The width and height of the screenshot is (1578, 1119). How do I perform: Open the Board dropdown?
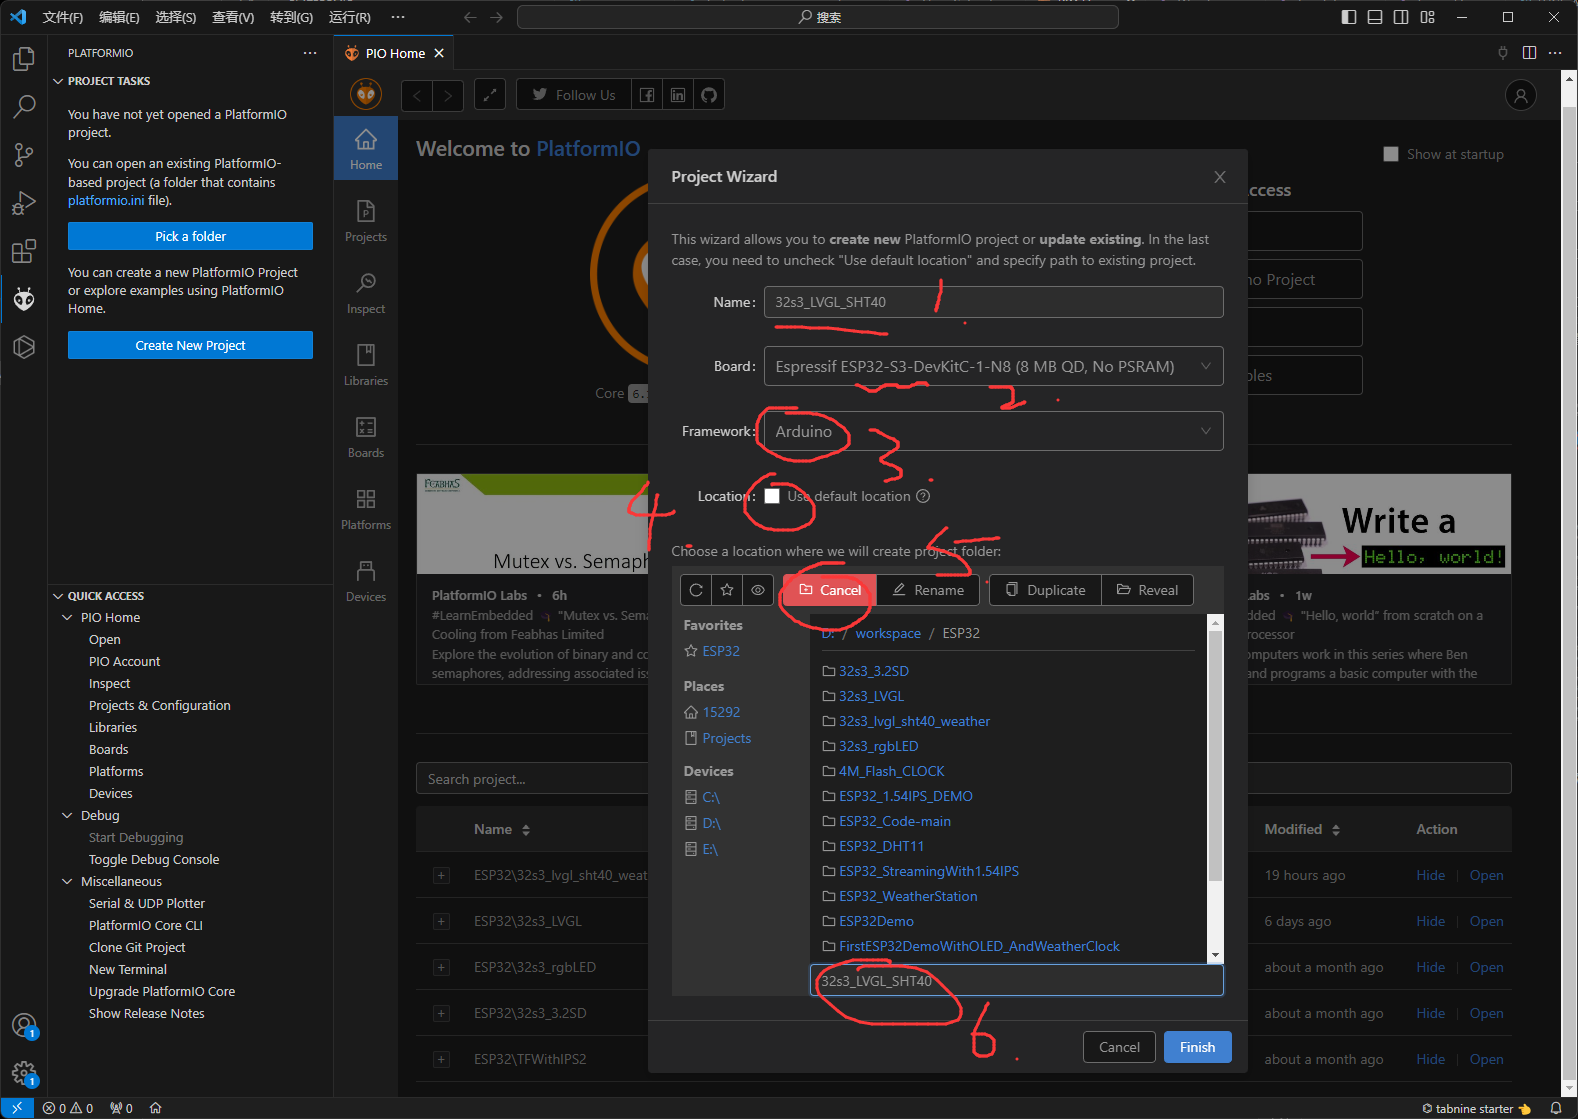993,366
